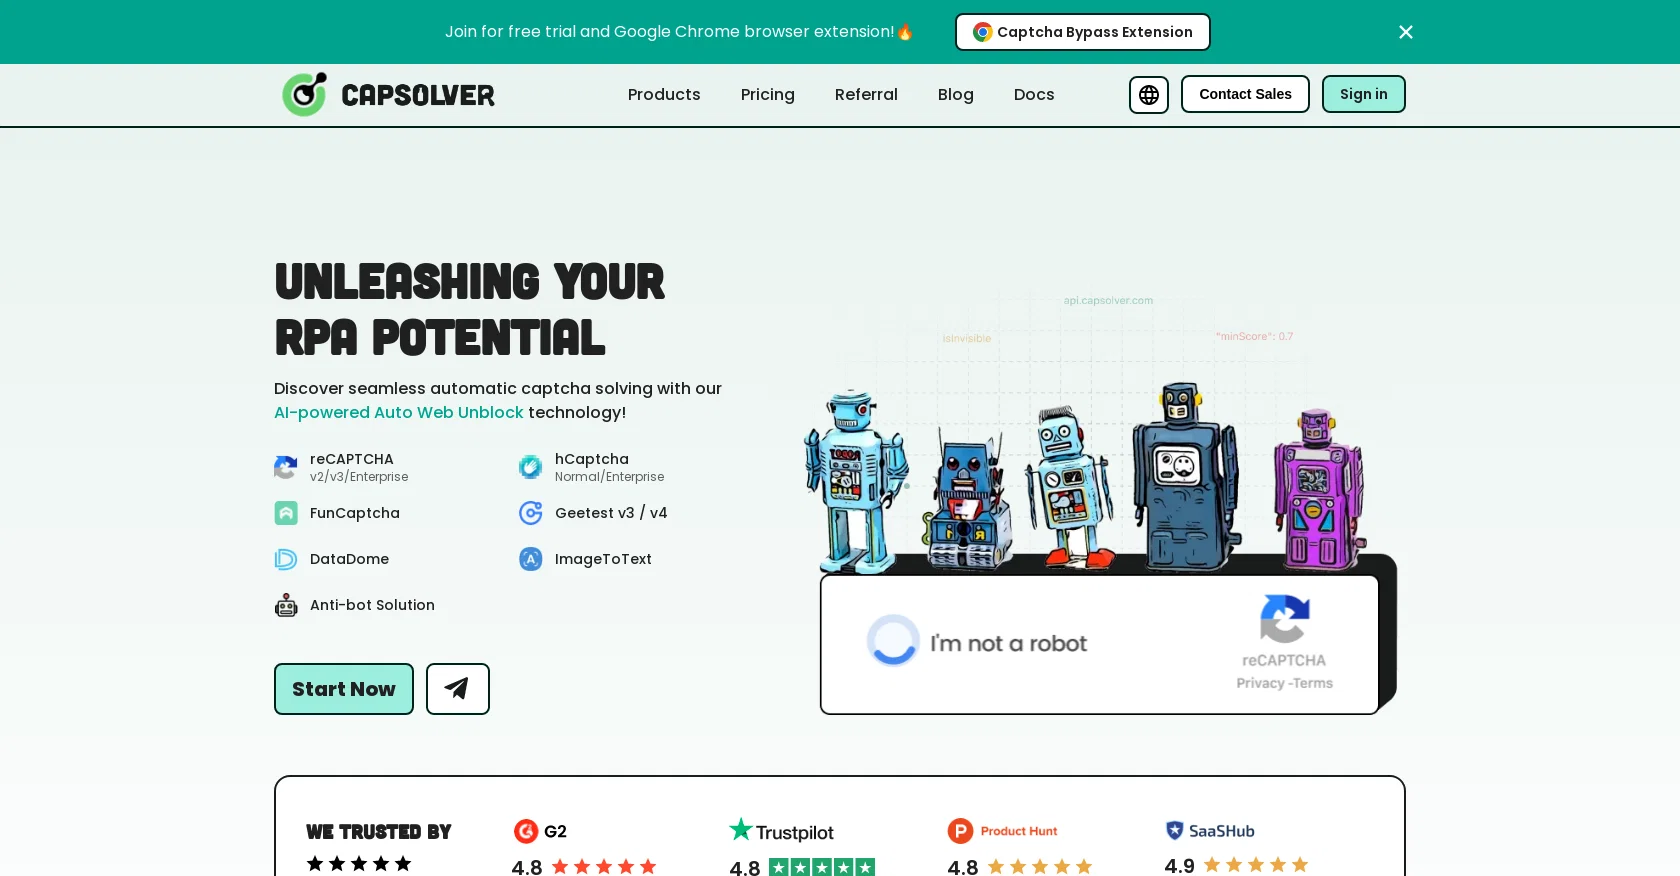1680x876 pixels.
Task: Open the reCAPTCHA v2/v3/Enterprise link text
Action: coord(359,467)
